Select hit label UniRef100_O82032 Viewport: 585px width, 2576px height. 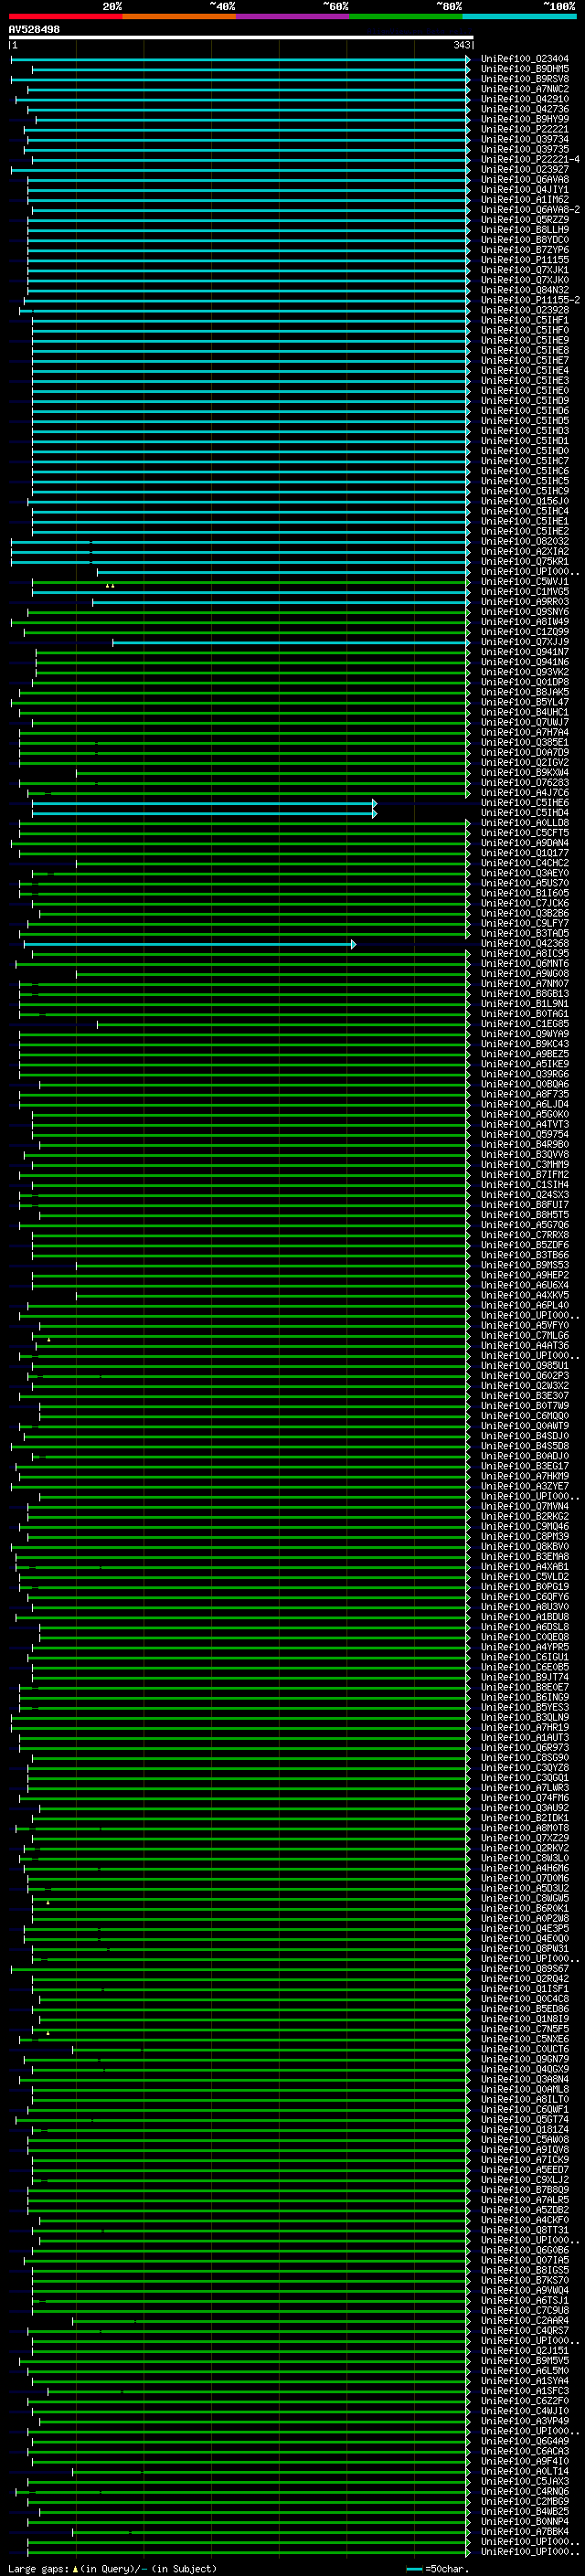point(525,541)
